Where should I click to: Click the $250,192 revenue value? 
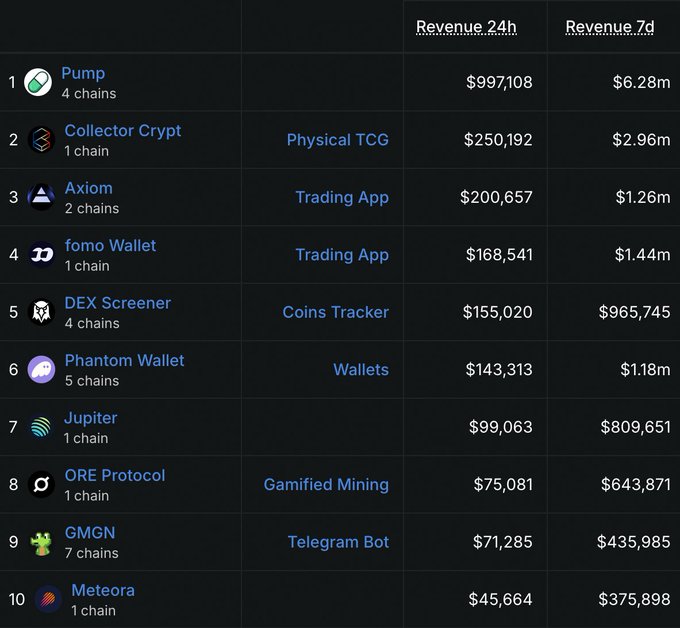[x=498, y=140]
